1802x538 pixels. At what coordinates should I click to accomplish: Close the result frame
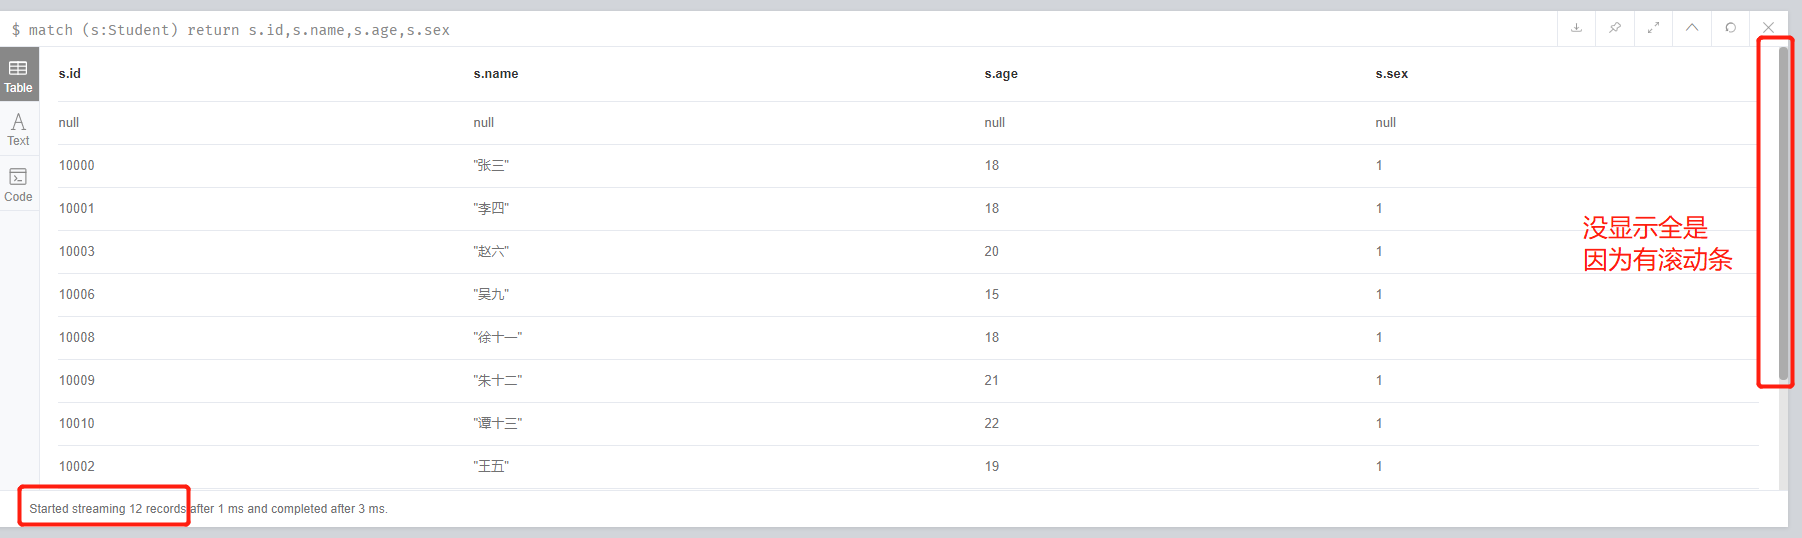click(x=1768, y=28)
